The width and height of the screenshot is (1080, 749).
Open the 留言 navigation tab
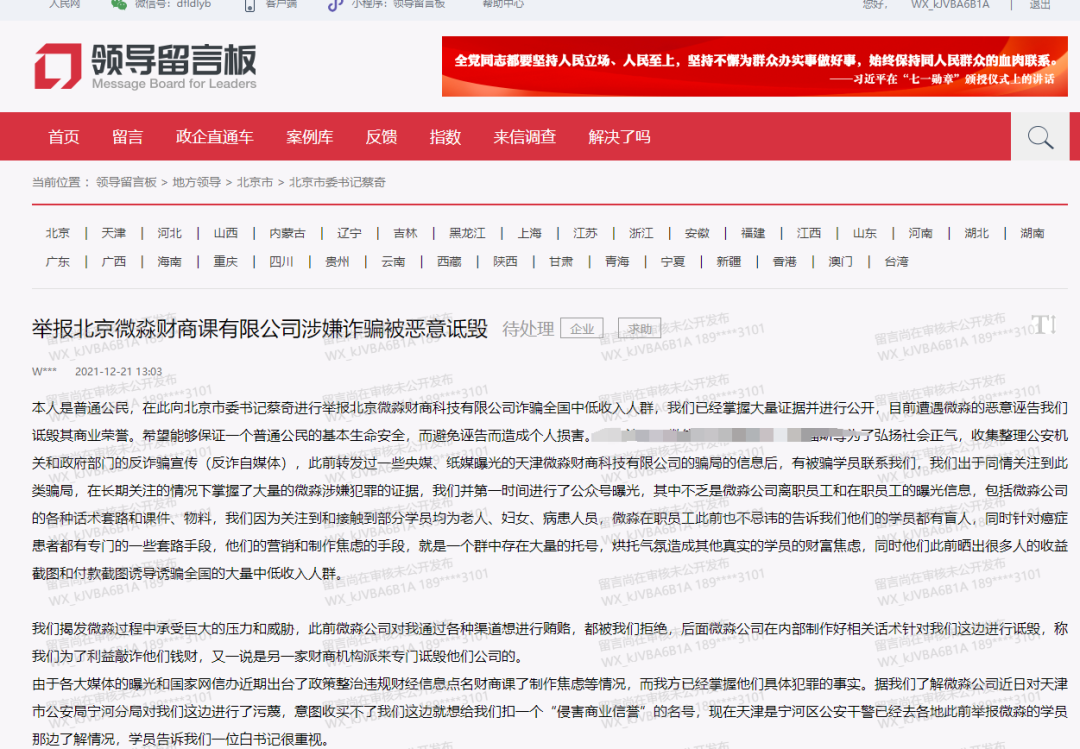tap(127, 137)
